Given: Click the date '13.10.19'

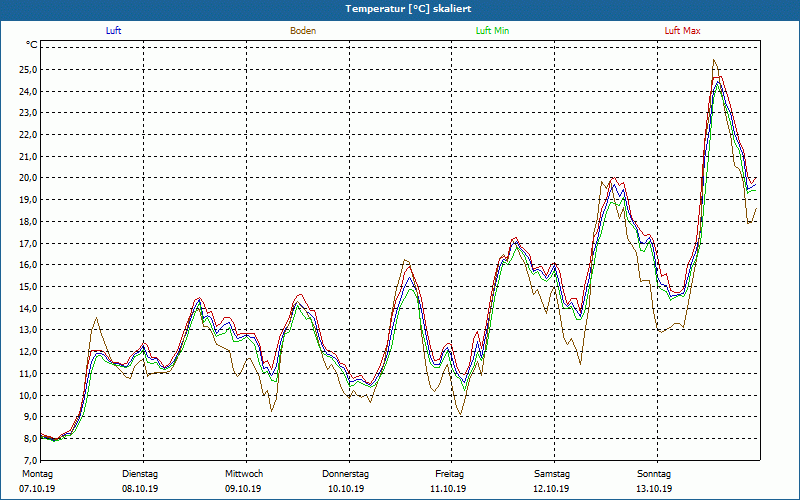Looking at the screenshot, I should point(654,489).
